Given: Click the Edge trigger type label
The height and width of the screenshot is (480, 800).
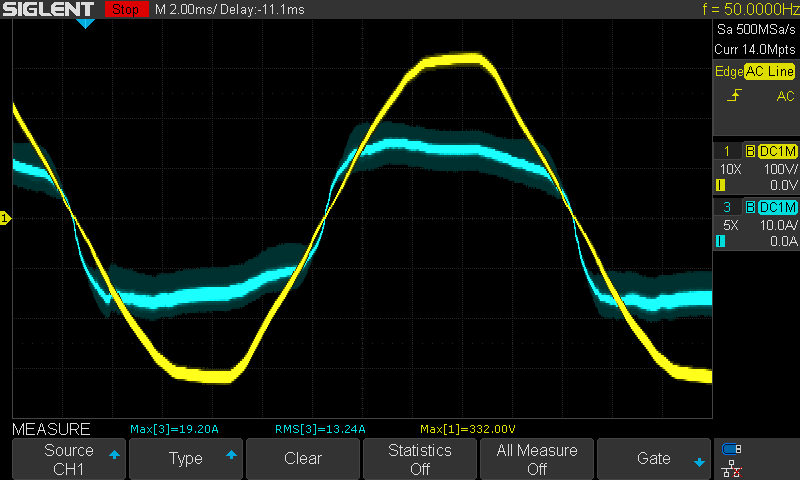Looking at the screenshot, I should point(729,71).
